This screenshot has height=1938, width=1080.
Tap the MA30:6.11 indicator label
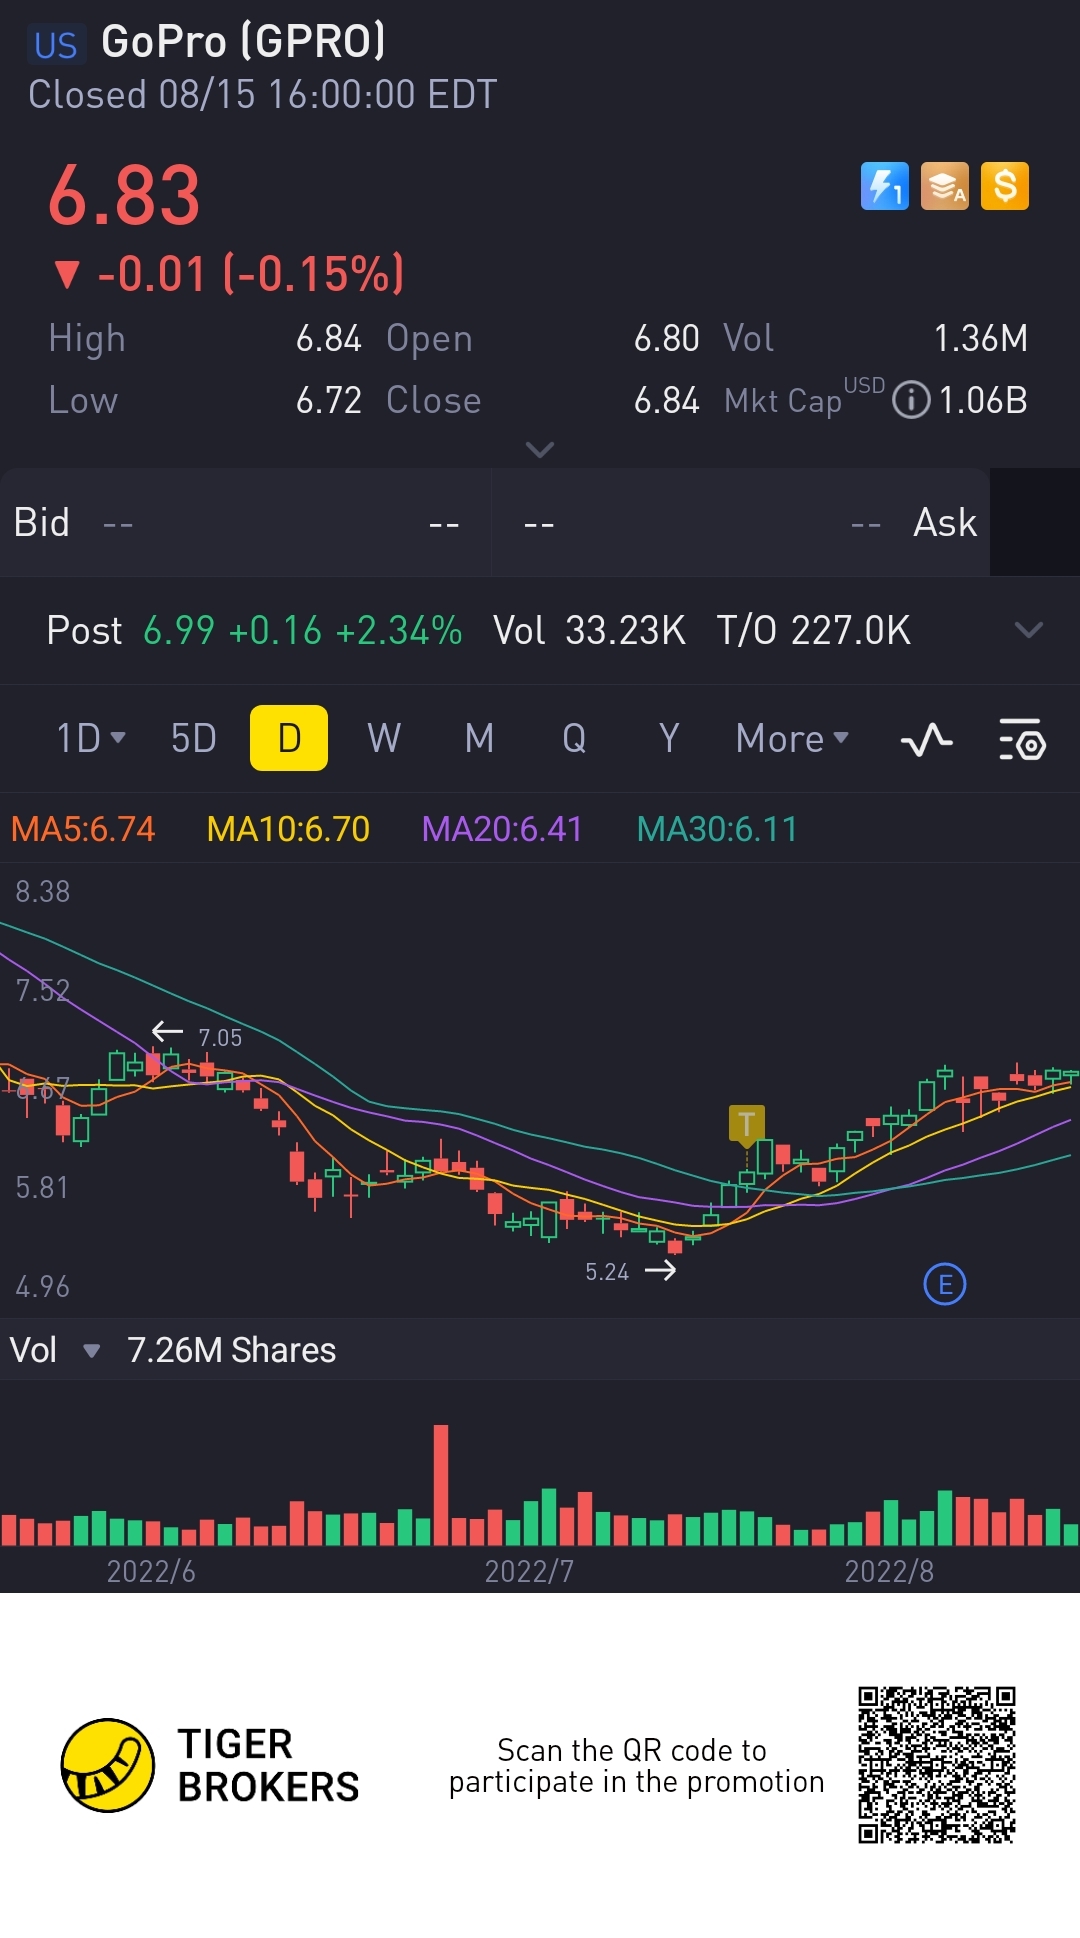717,829
